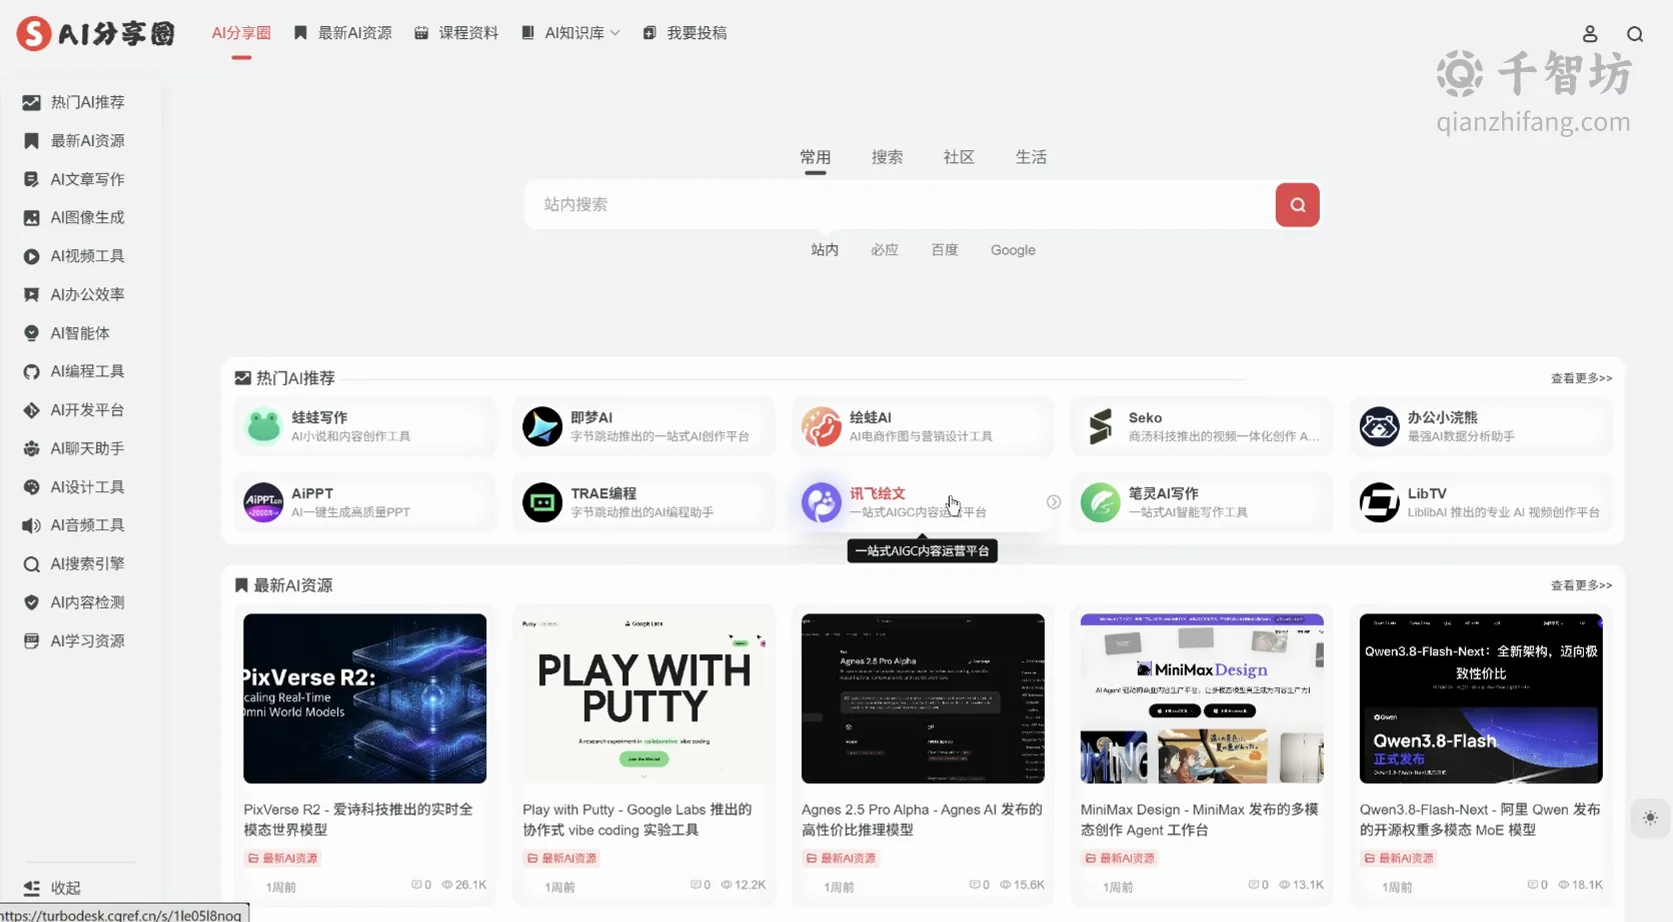
Task: Open the PixVerse R2 article thumbnail
Action: coord(365,698)
